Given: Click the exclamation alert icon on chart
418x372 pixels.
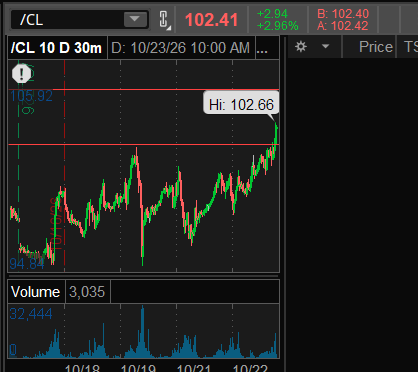Looking at the screenshot, I should pyautogui.click(x=21, y=73).
